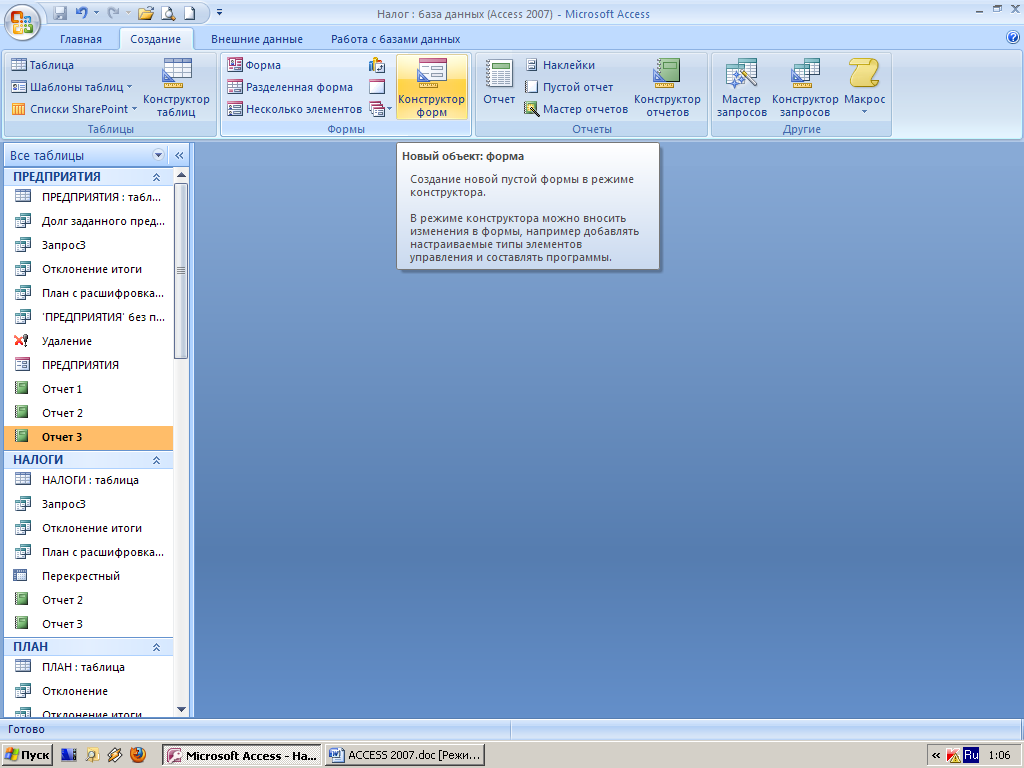Screen dimensions: 1024x768
Task: Select the Отклонение query under ПЛАН
Action: (x=88, y=691)
